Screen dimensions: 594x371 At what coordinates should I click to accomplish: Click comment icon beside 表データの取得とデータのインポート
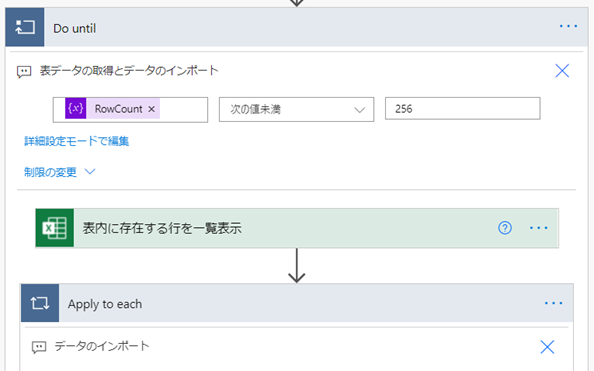pos(24,71)
